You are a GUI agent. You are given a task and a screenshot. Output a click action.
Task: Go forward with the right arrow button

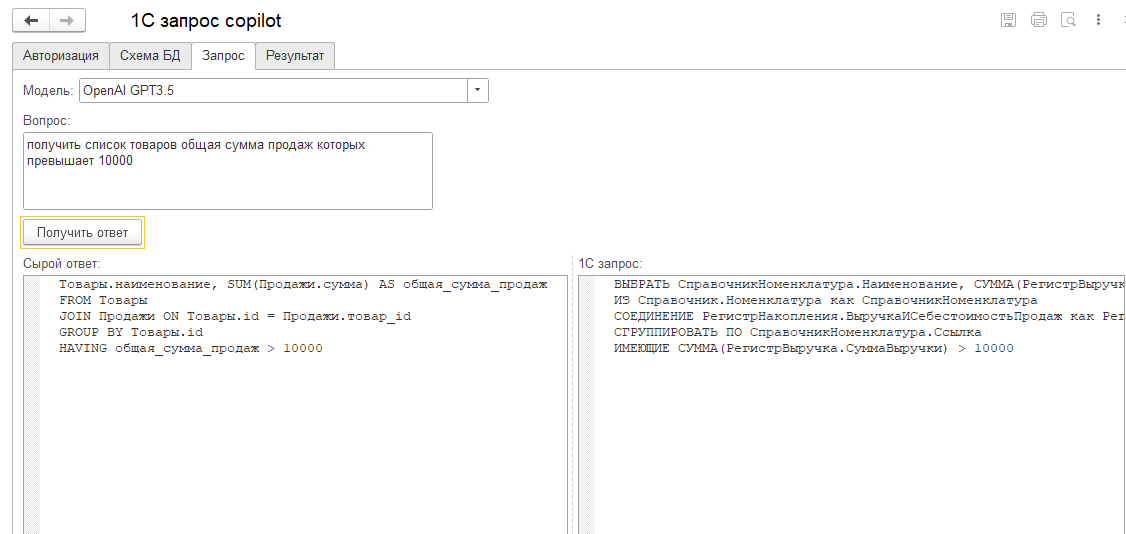(x=68, y=21)
